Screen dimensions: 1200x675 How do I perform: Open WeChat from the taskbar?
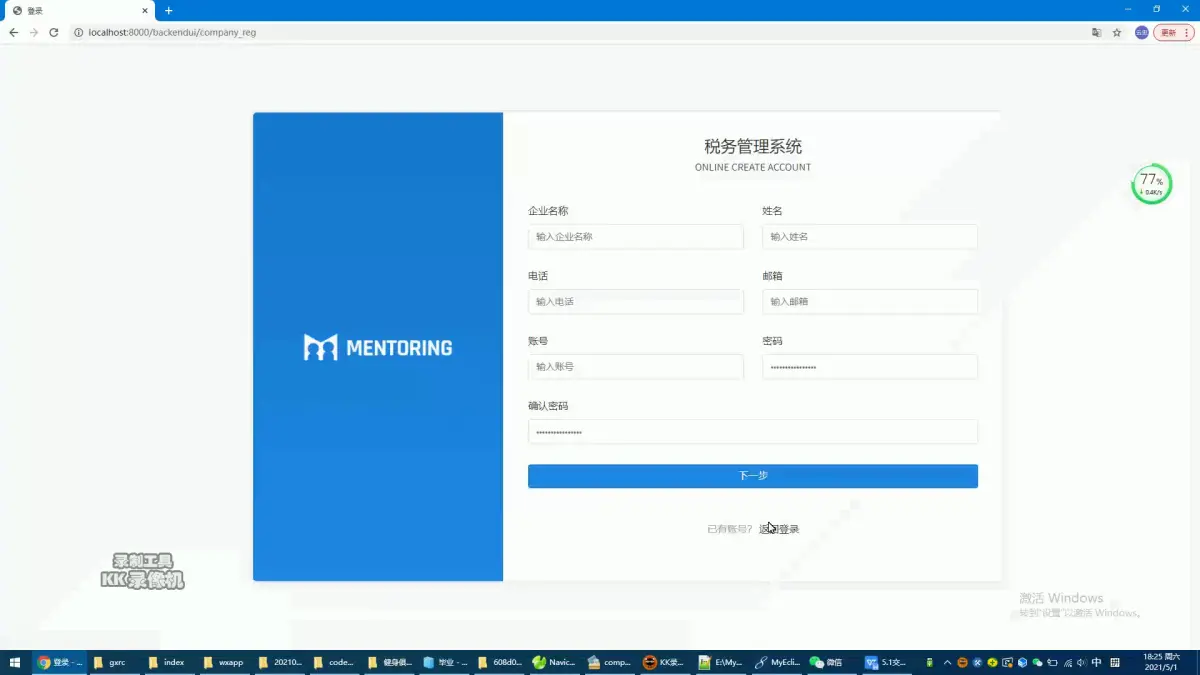point(831,662)
